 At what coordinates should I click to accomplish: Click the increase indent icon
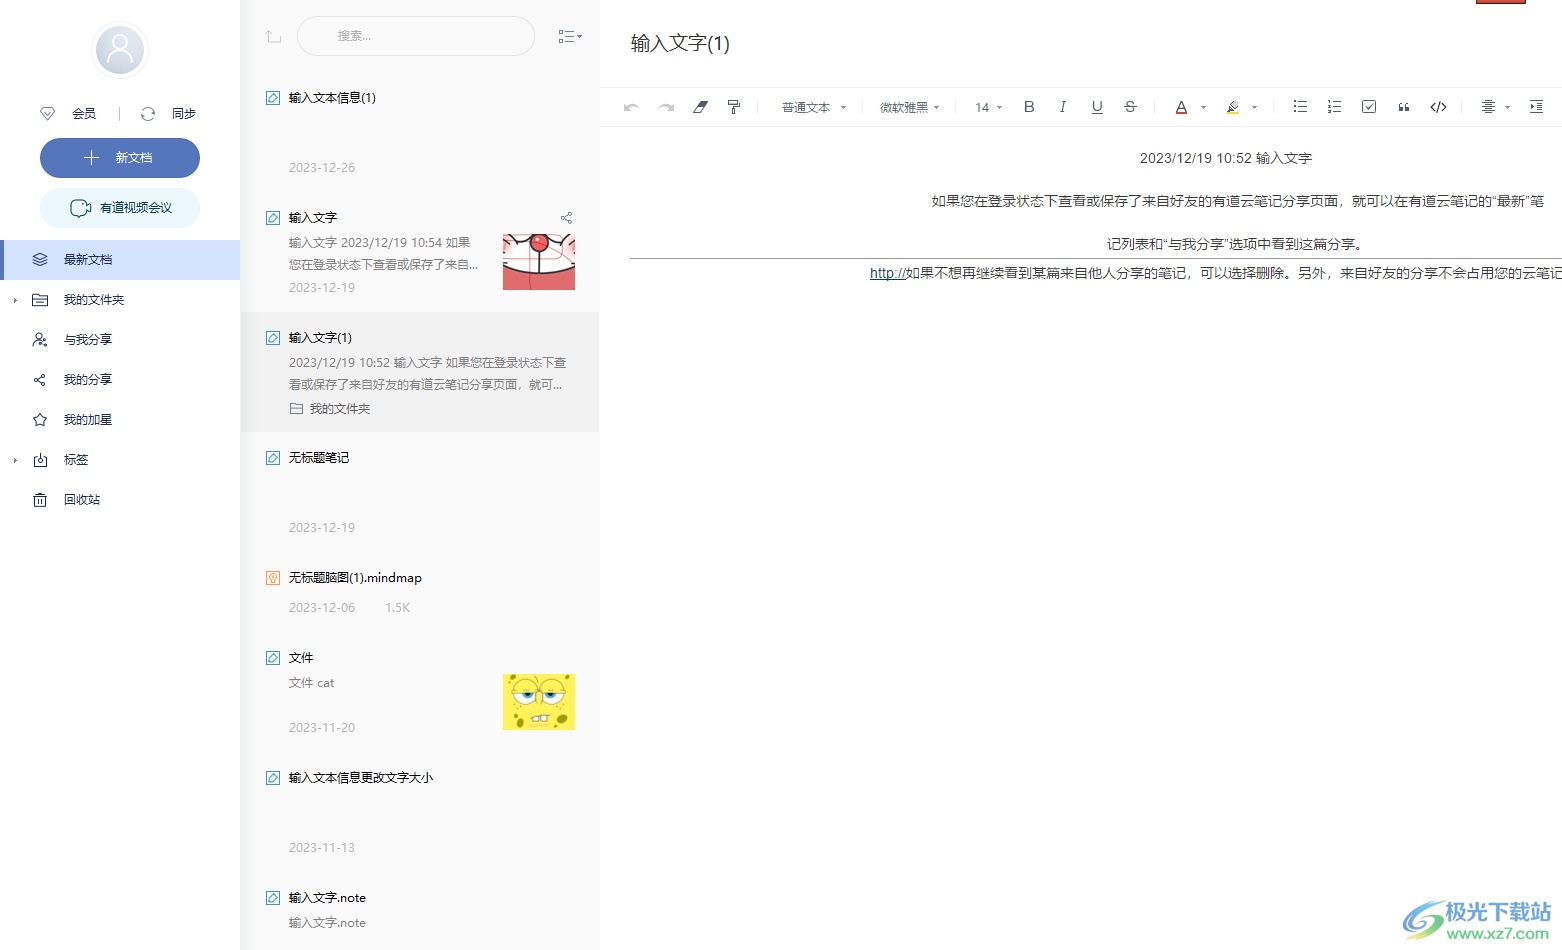tap(1536, 107)
